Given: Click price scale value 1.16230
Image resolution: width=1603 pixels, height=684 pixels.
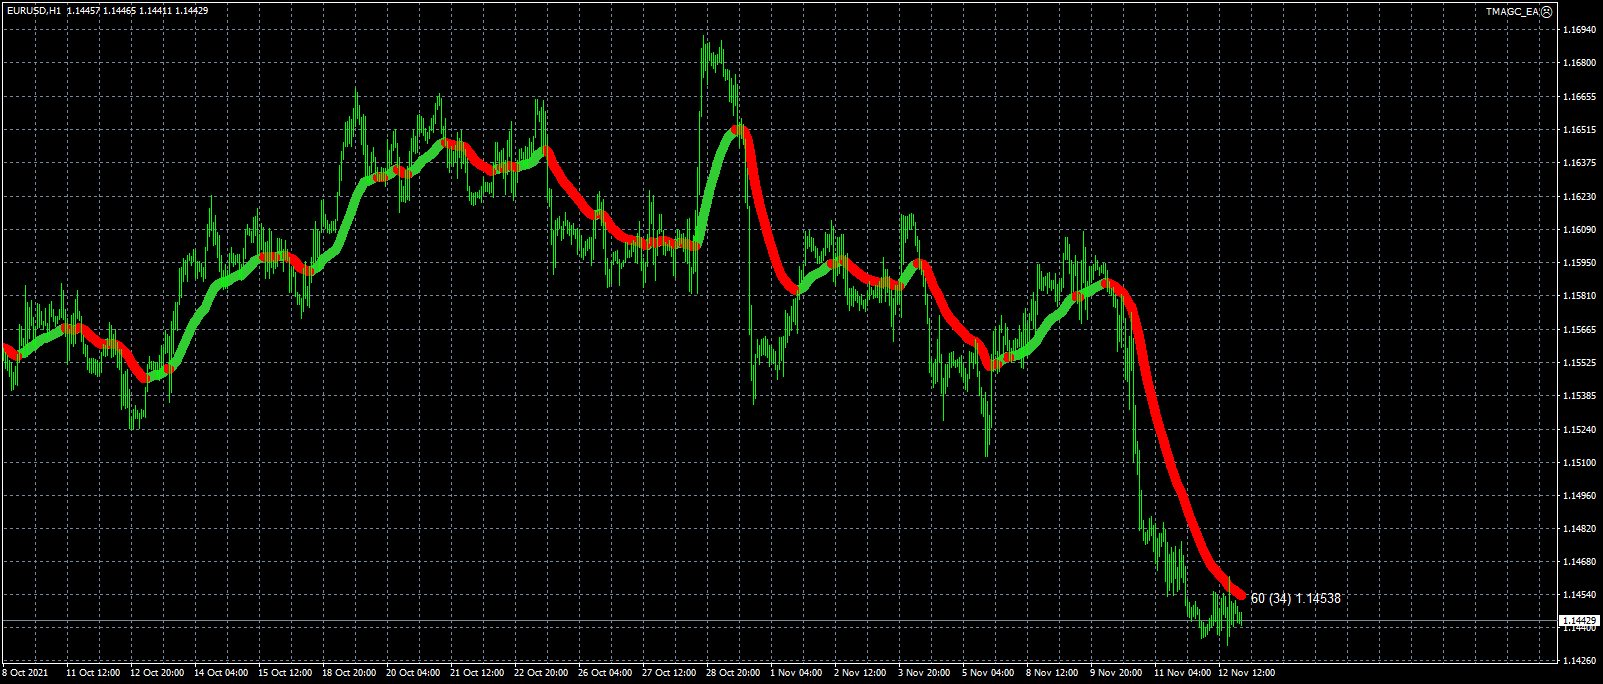Looking at the screenshot, I should tap(1579, 197).
